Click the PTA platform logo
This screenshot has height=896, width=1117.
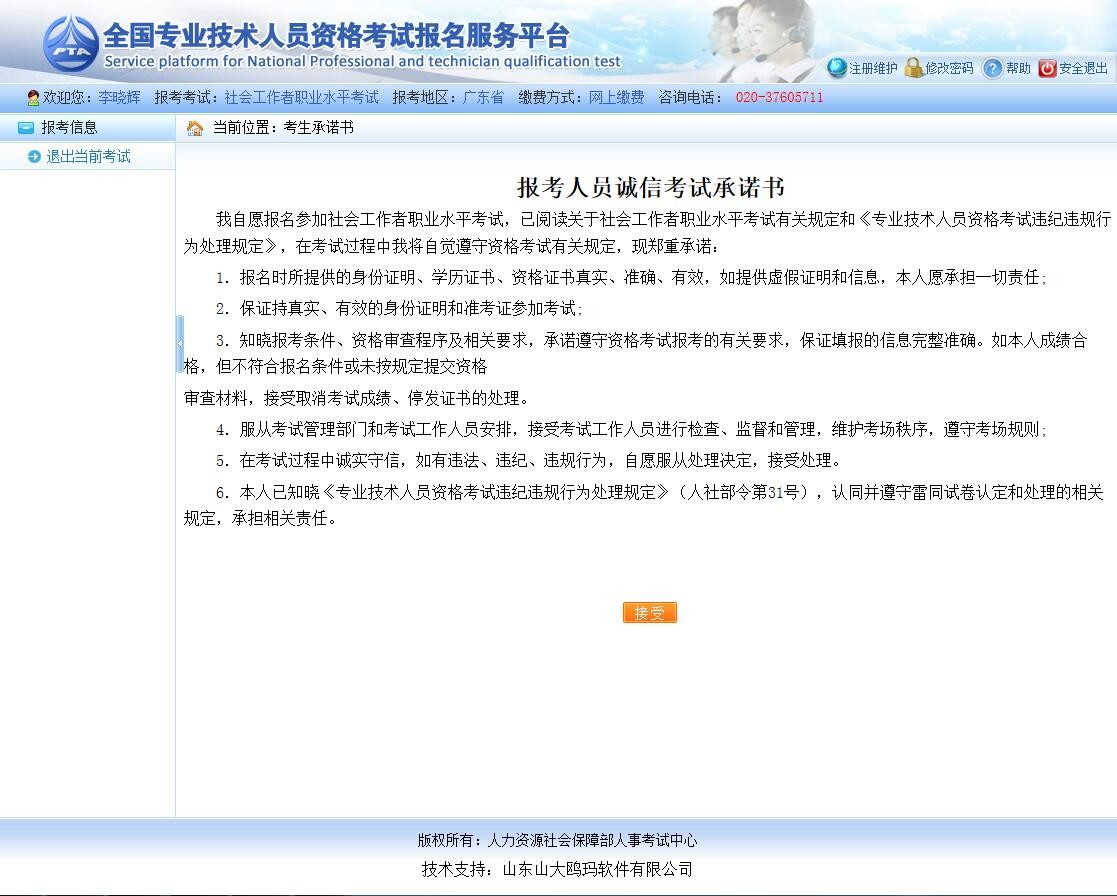[71, 45]
